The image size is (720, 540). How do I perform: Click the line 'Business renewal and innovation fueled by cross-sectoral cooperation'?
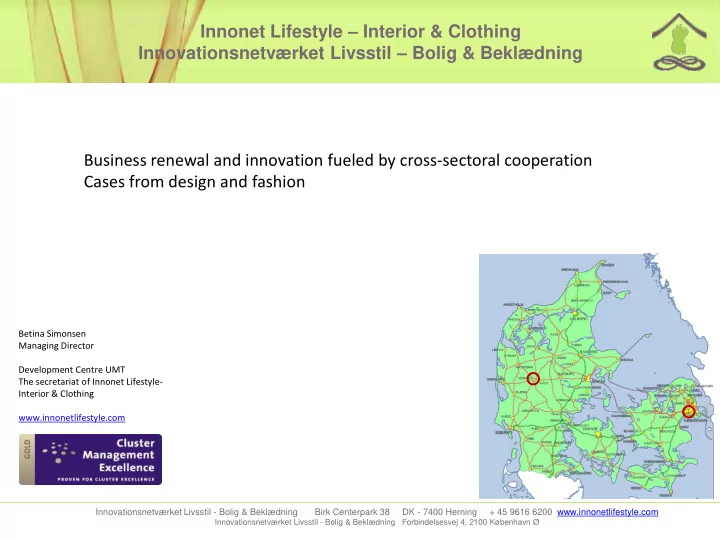pyautogui.click(x=338, y=160)
